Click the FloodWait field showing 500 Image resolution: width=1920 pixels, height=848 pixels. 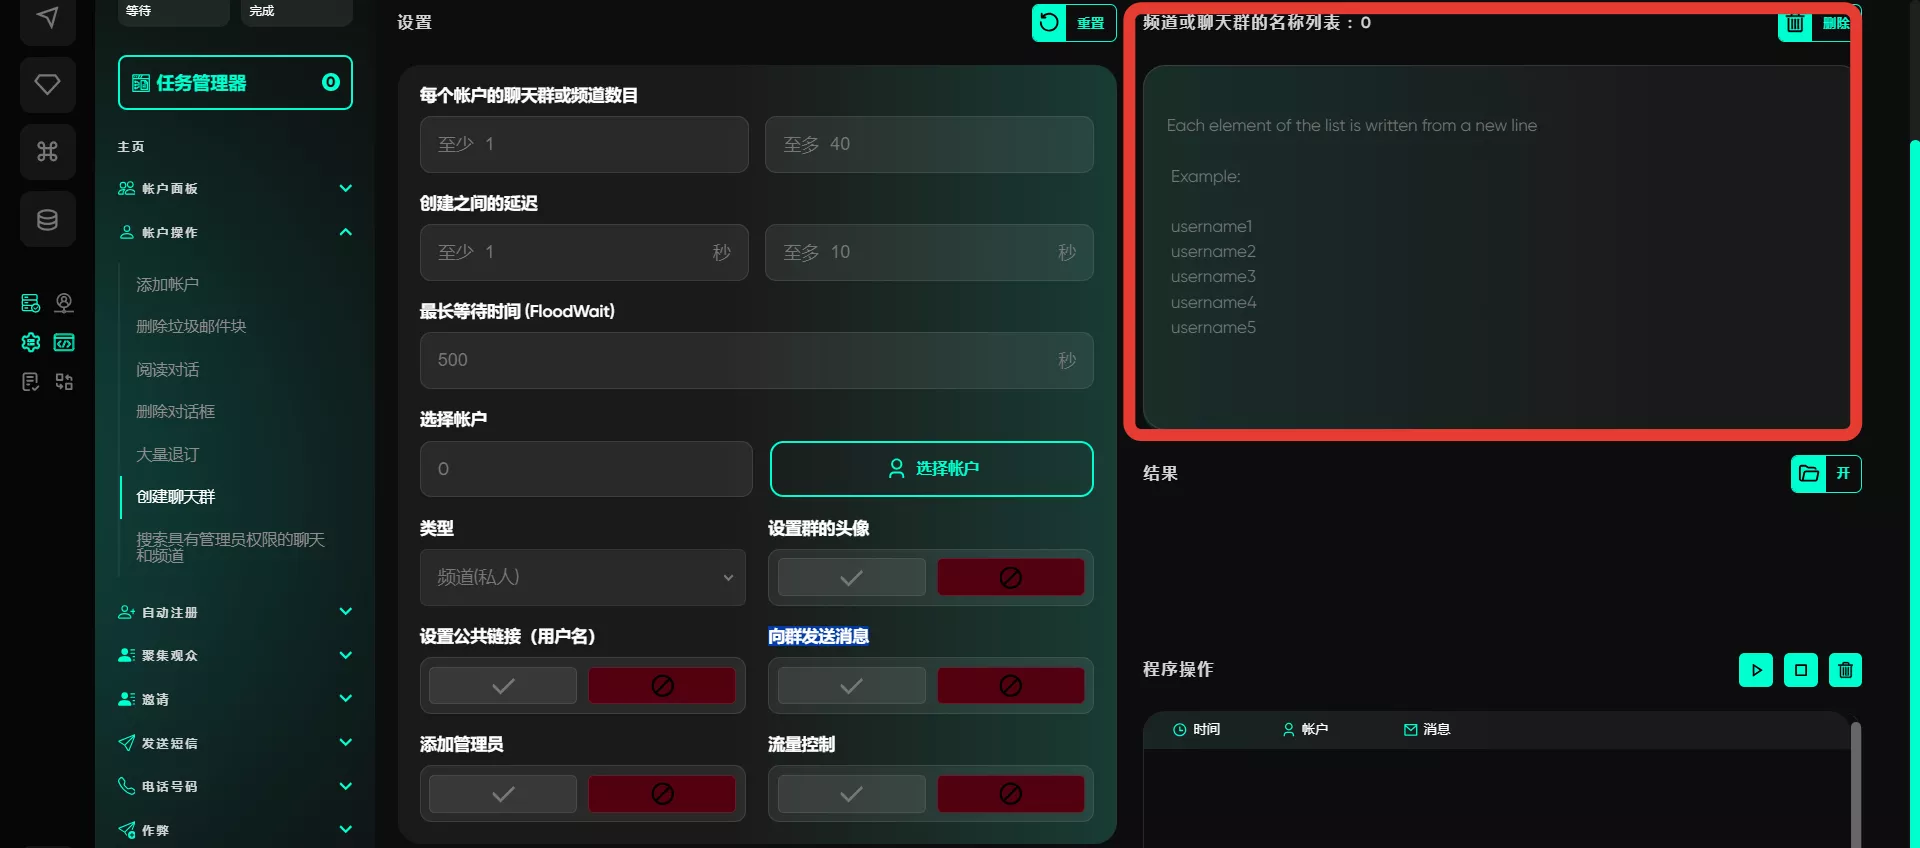click(757, 360)
